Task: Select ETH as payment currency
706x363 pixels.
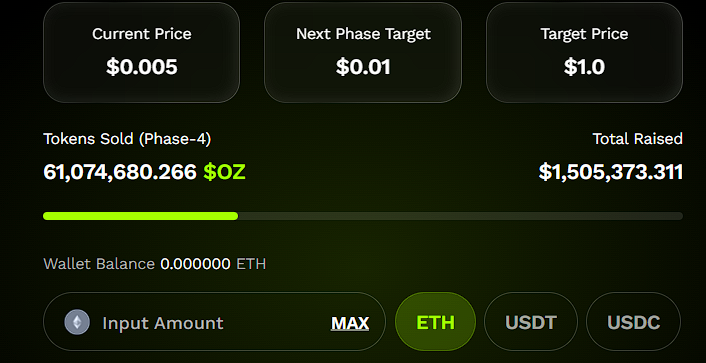Action: 435,322
